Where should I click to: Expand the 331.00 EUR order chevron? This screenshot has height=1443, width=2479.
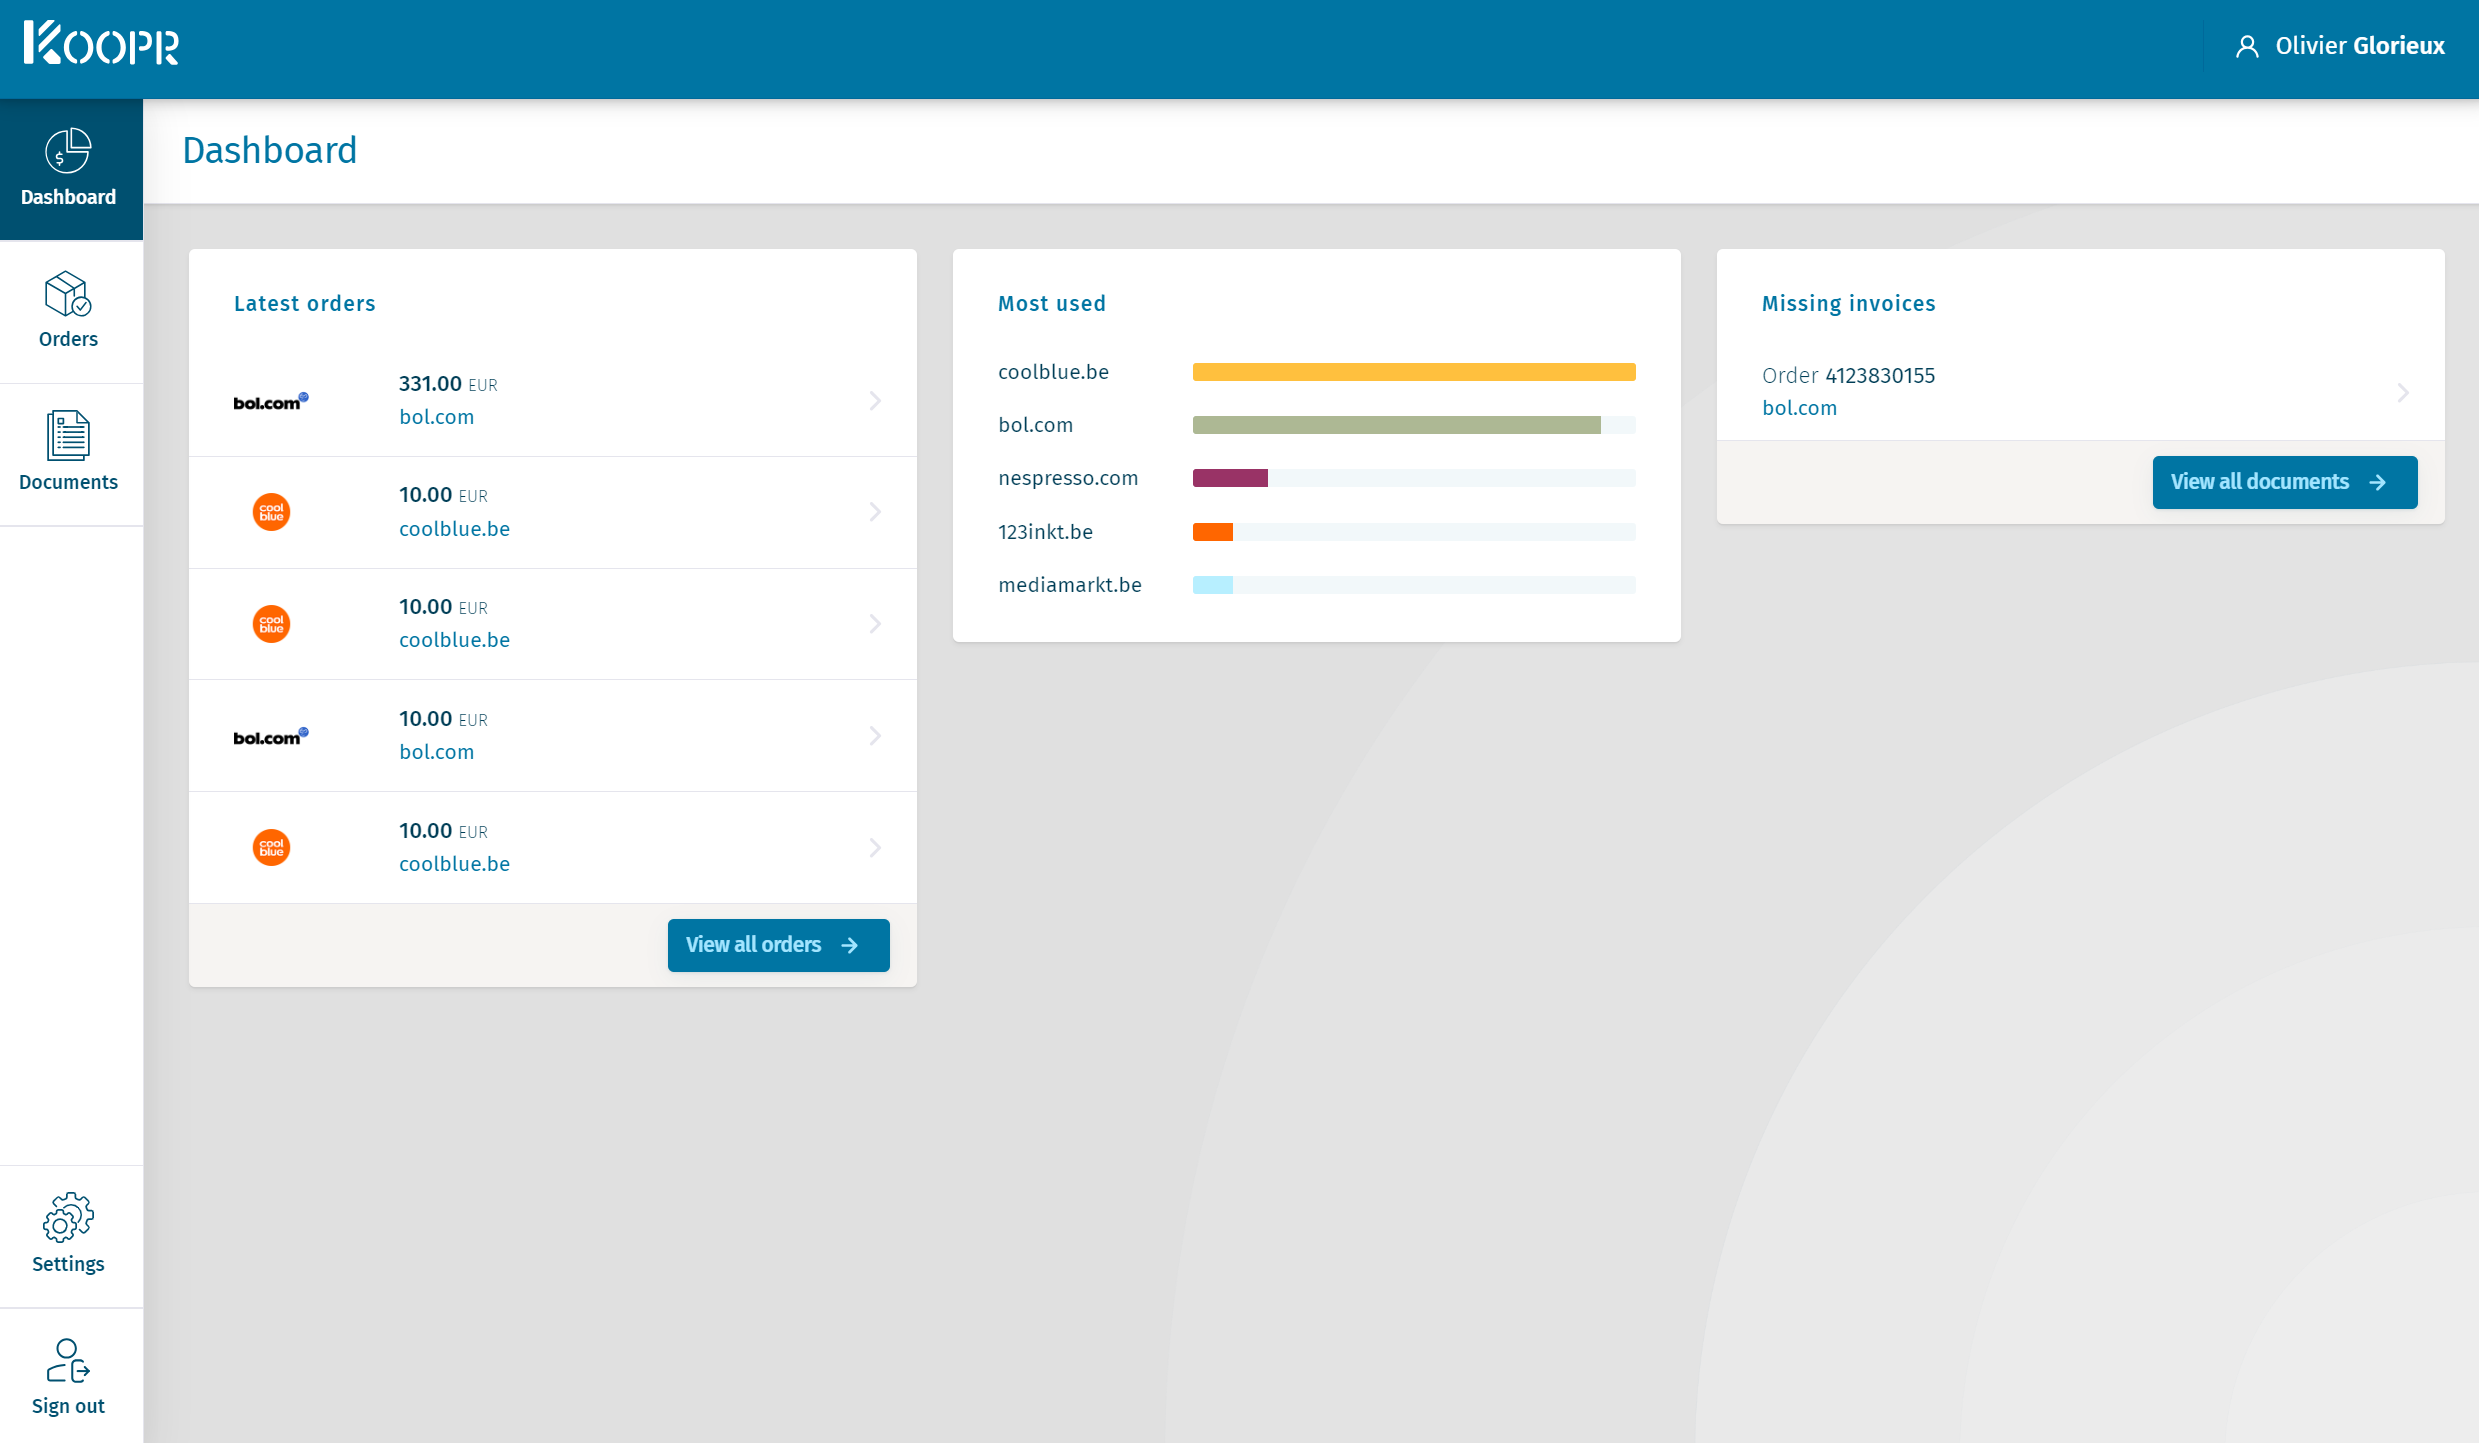[x=875, y=401]
